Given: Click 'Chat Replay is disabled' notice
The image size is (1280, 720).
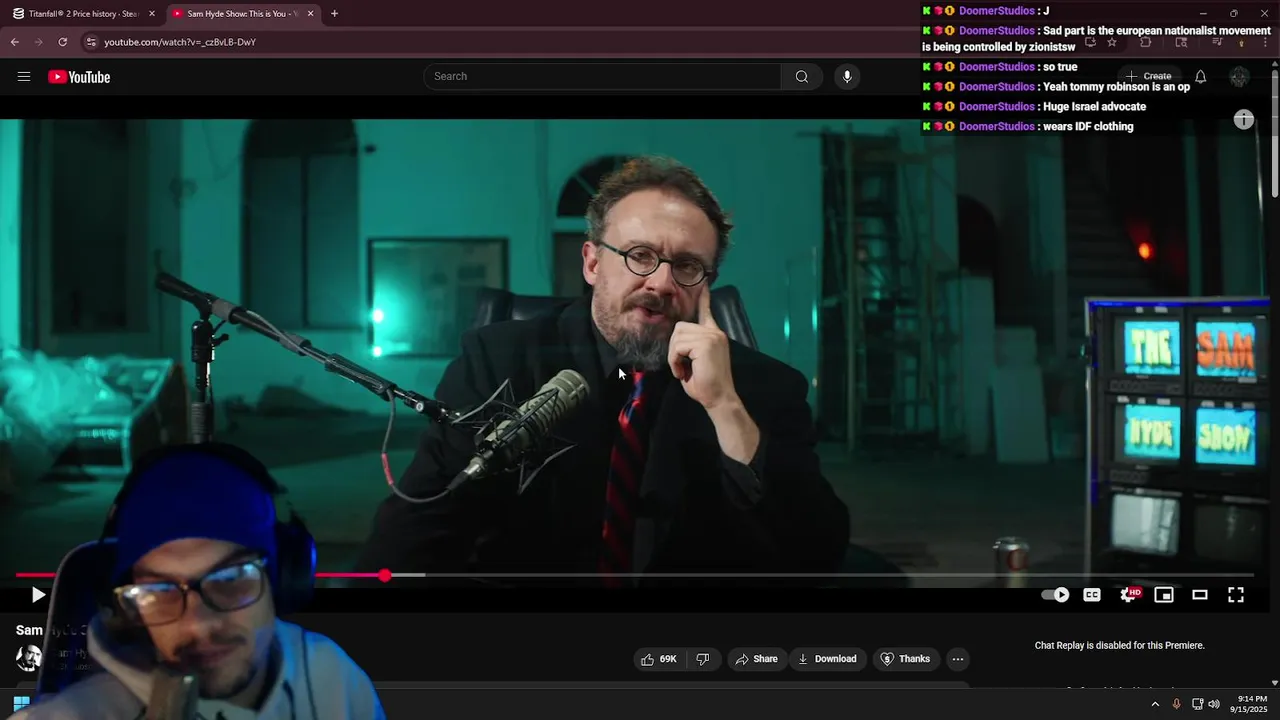Looking at the screenshot, I should 1119,646.
